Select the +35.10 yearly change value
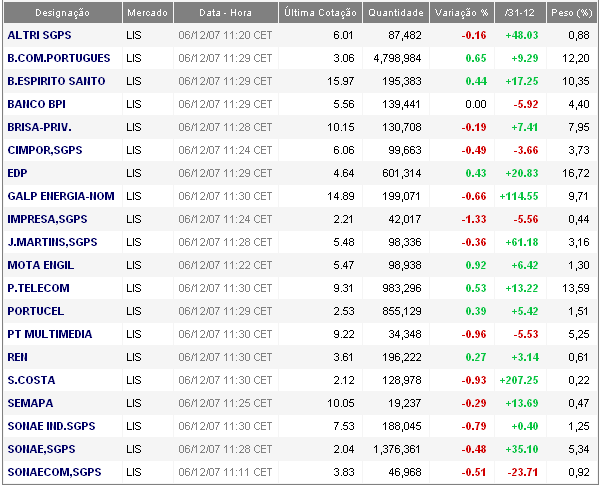This screenshot has height=488, width=603. click(522, 449)
